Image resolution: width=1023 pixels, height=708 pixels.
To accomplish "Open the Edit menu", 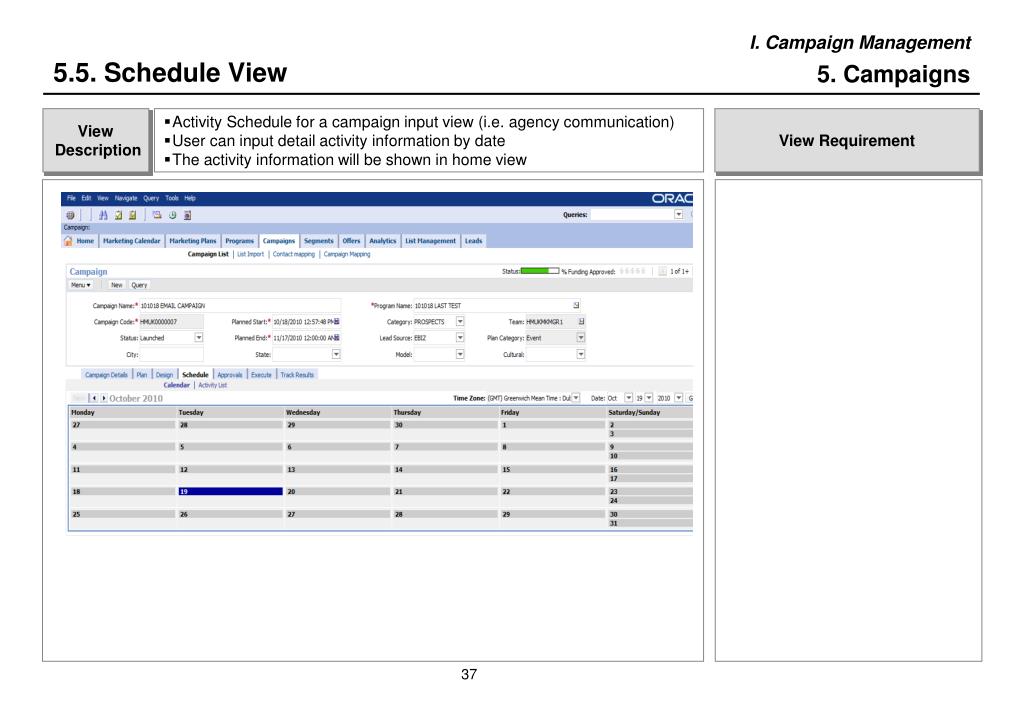I will (86, 198).
